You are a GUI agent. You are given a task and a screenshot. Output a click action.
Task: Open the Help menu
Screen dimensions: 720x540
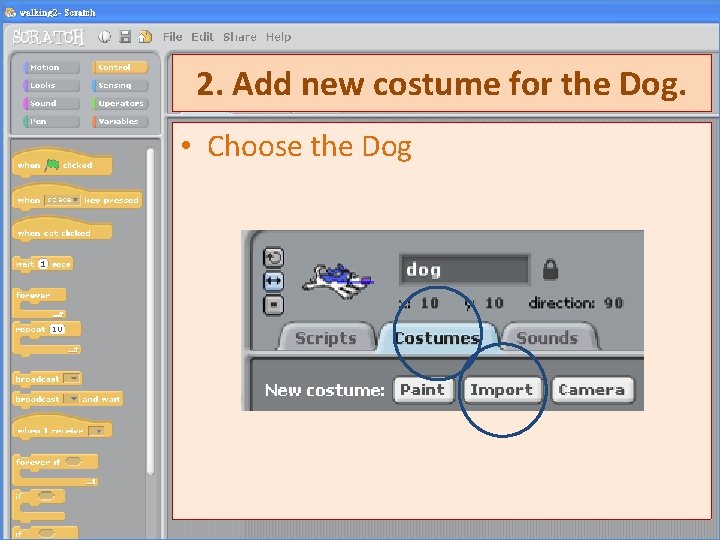coord(278,37)
